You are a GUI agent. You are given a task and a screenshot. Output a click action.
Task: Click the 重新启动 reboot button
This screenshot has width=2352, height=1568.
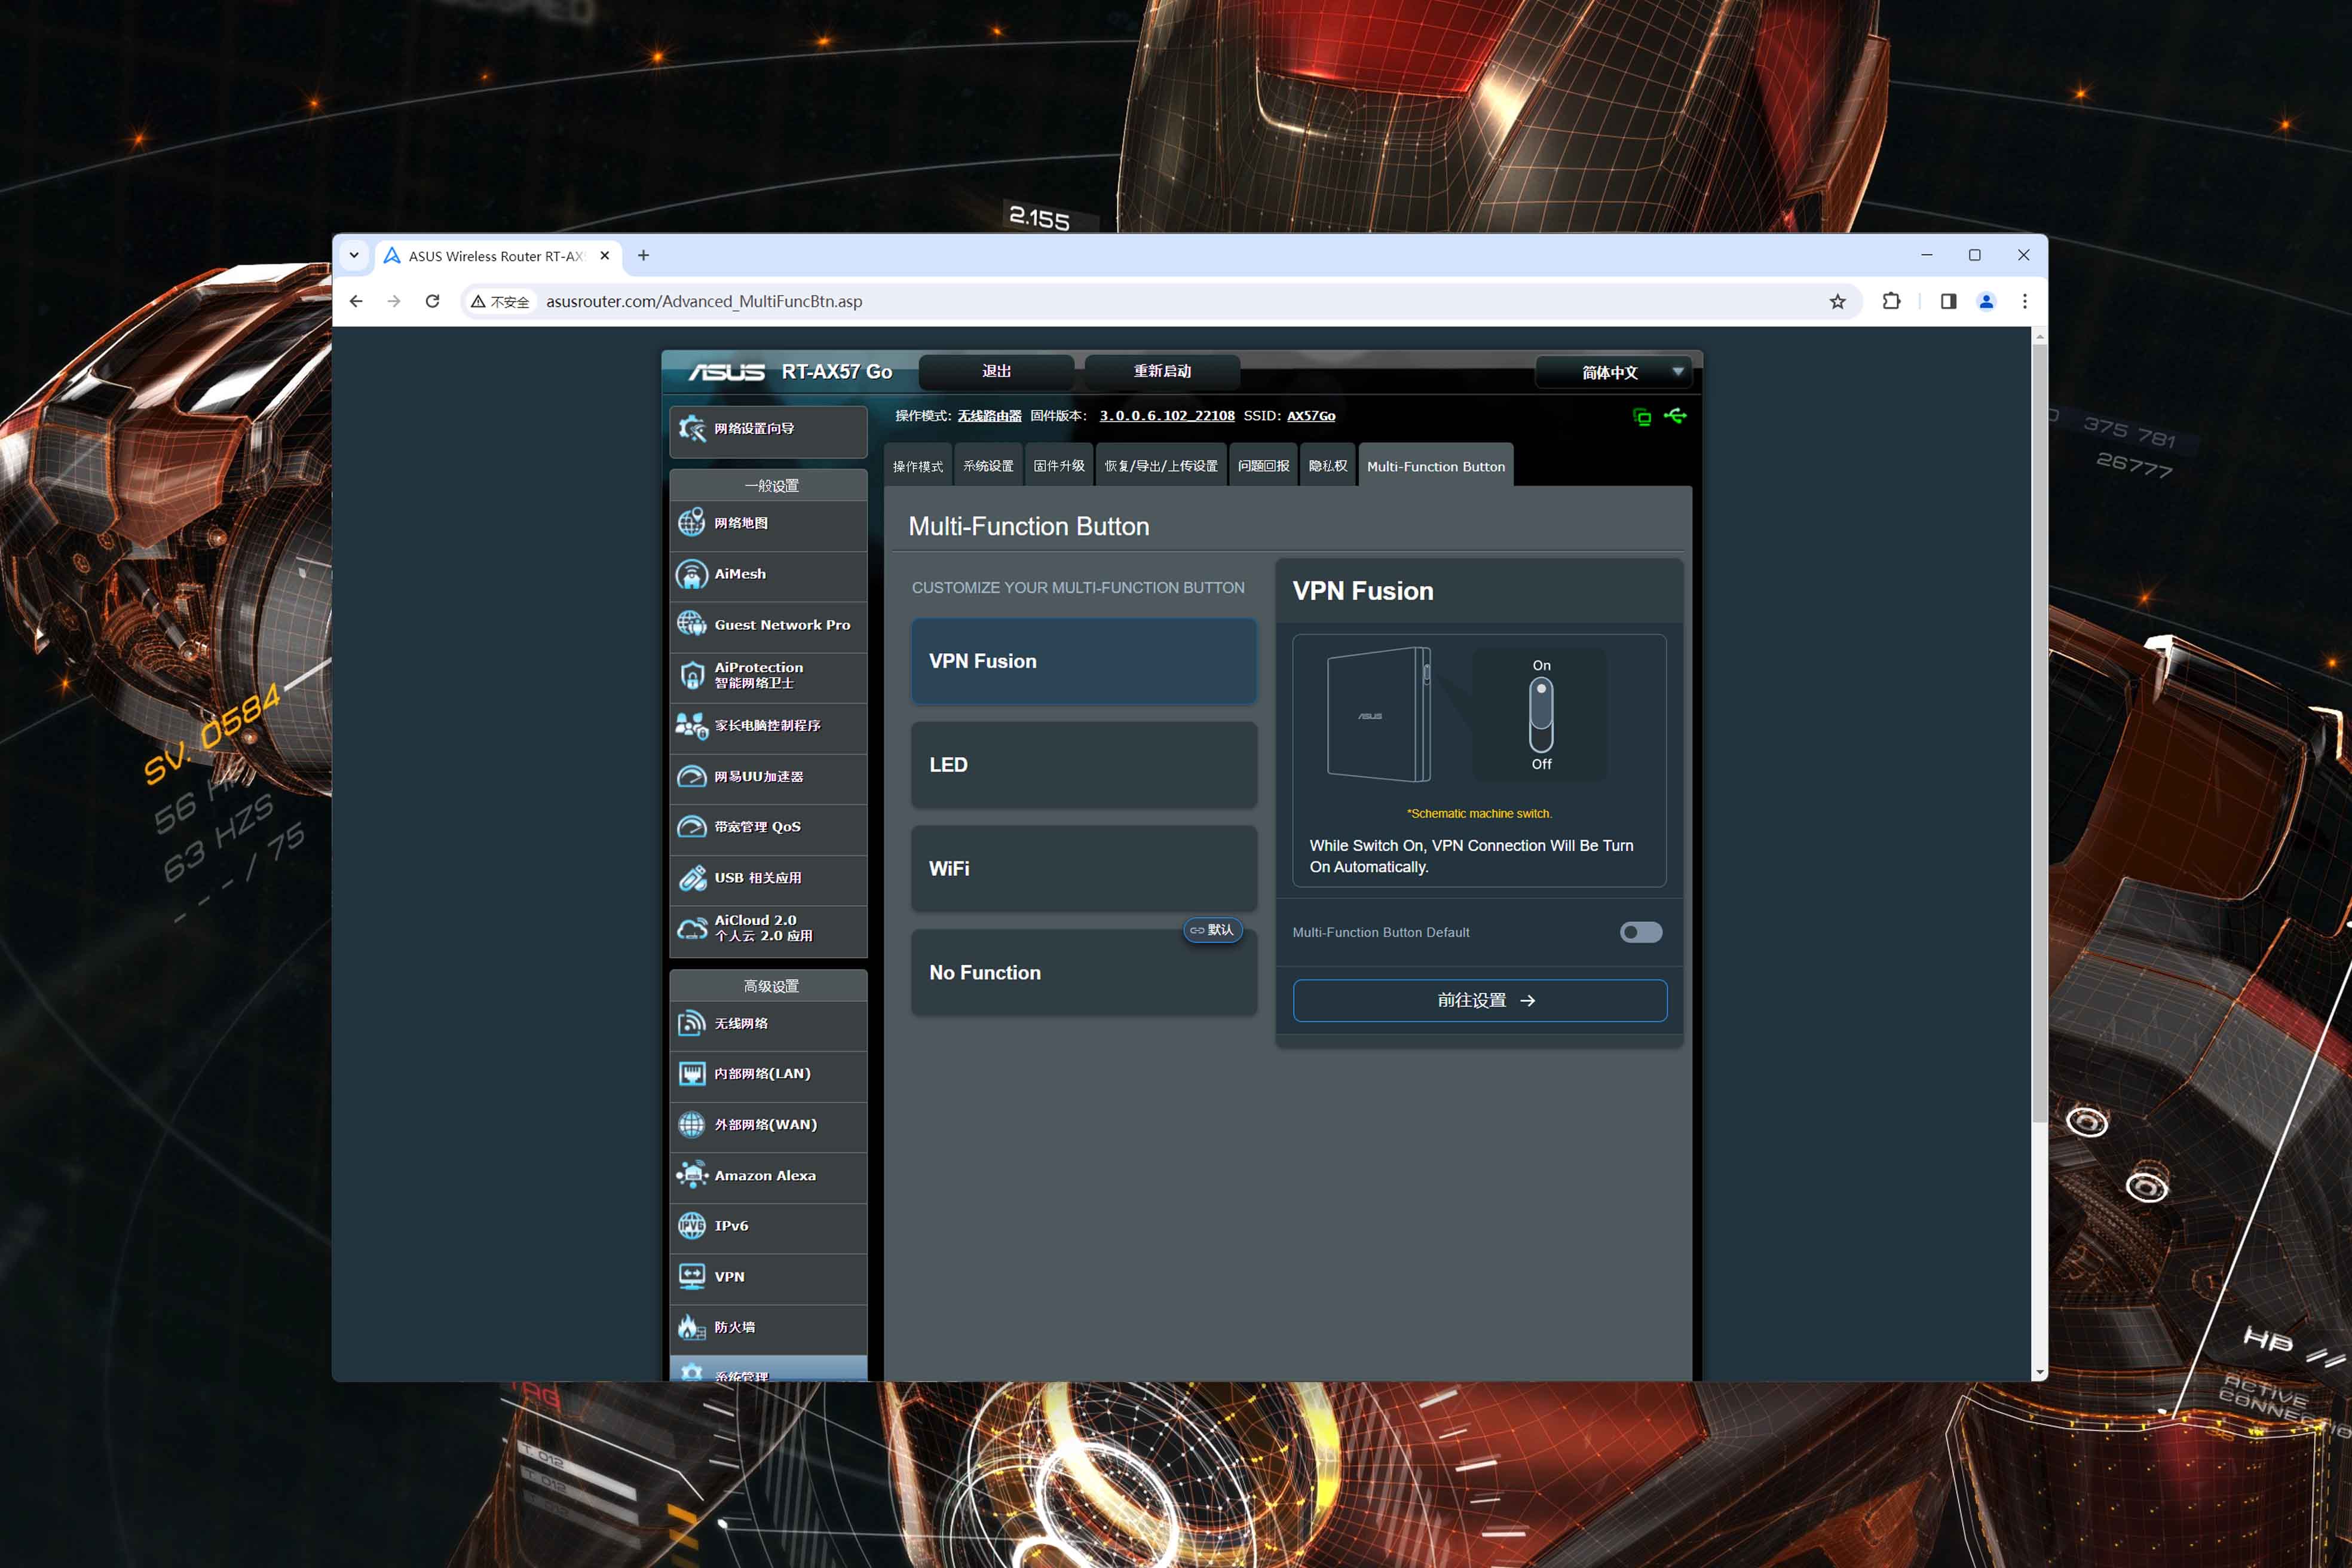coord(1162,371)
